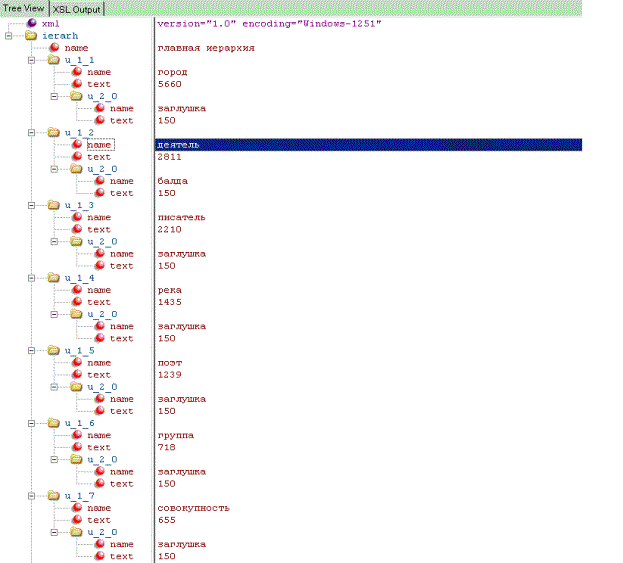Collapse the u_1_4 node
Viewport: 623px width, 563px height.
[x=31, y=278]
